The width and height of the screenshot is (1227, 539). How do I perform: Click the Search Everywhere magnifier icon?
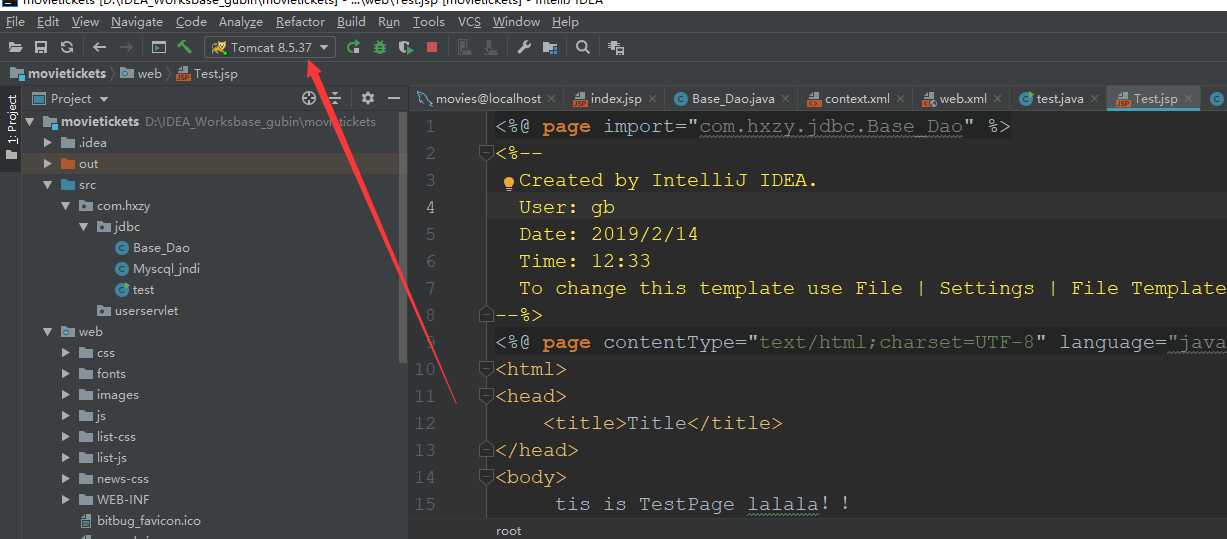[x=583, y=47]
